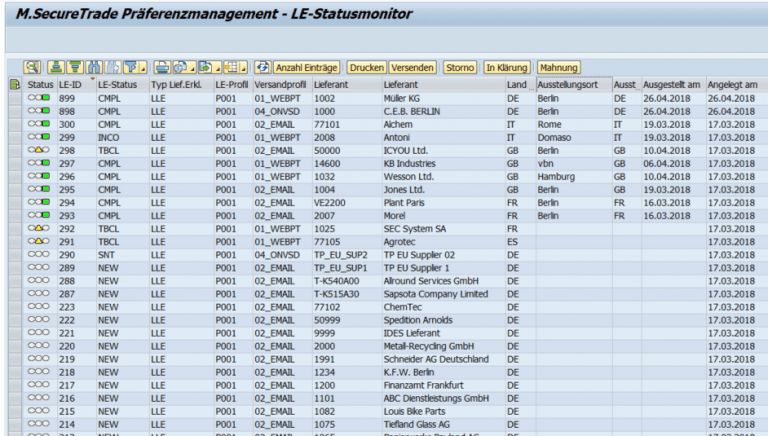Click the set filter funnel icon
The height and width of the screenshot is (436, 768).
(129, 67)
